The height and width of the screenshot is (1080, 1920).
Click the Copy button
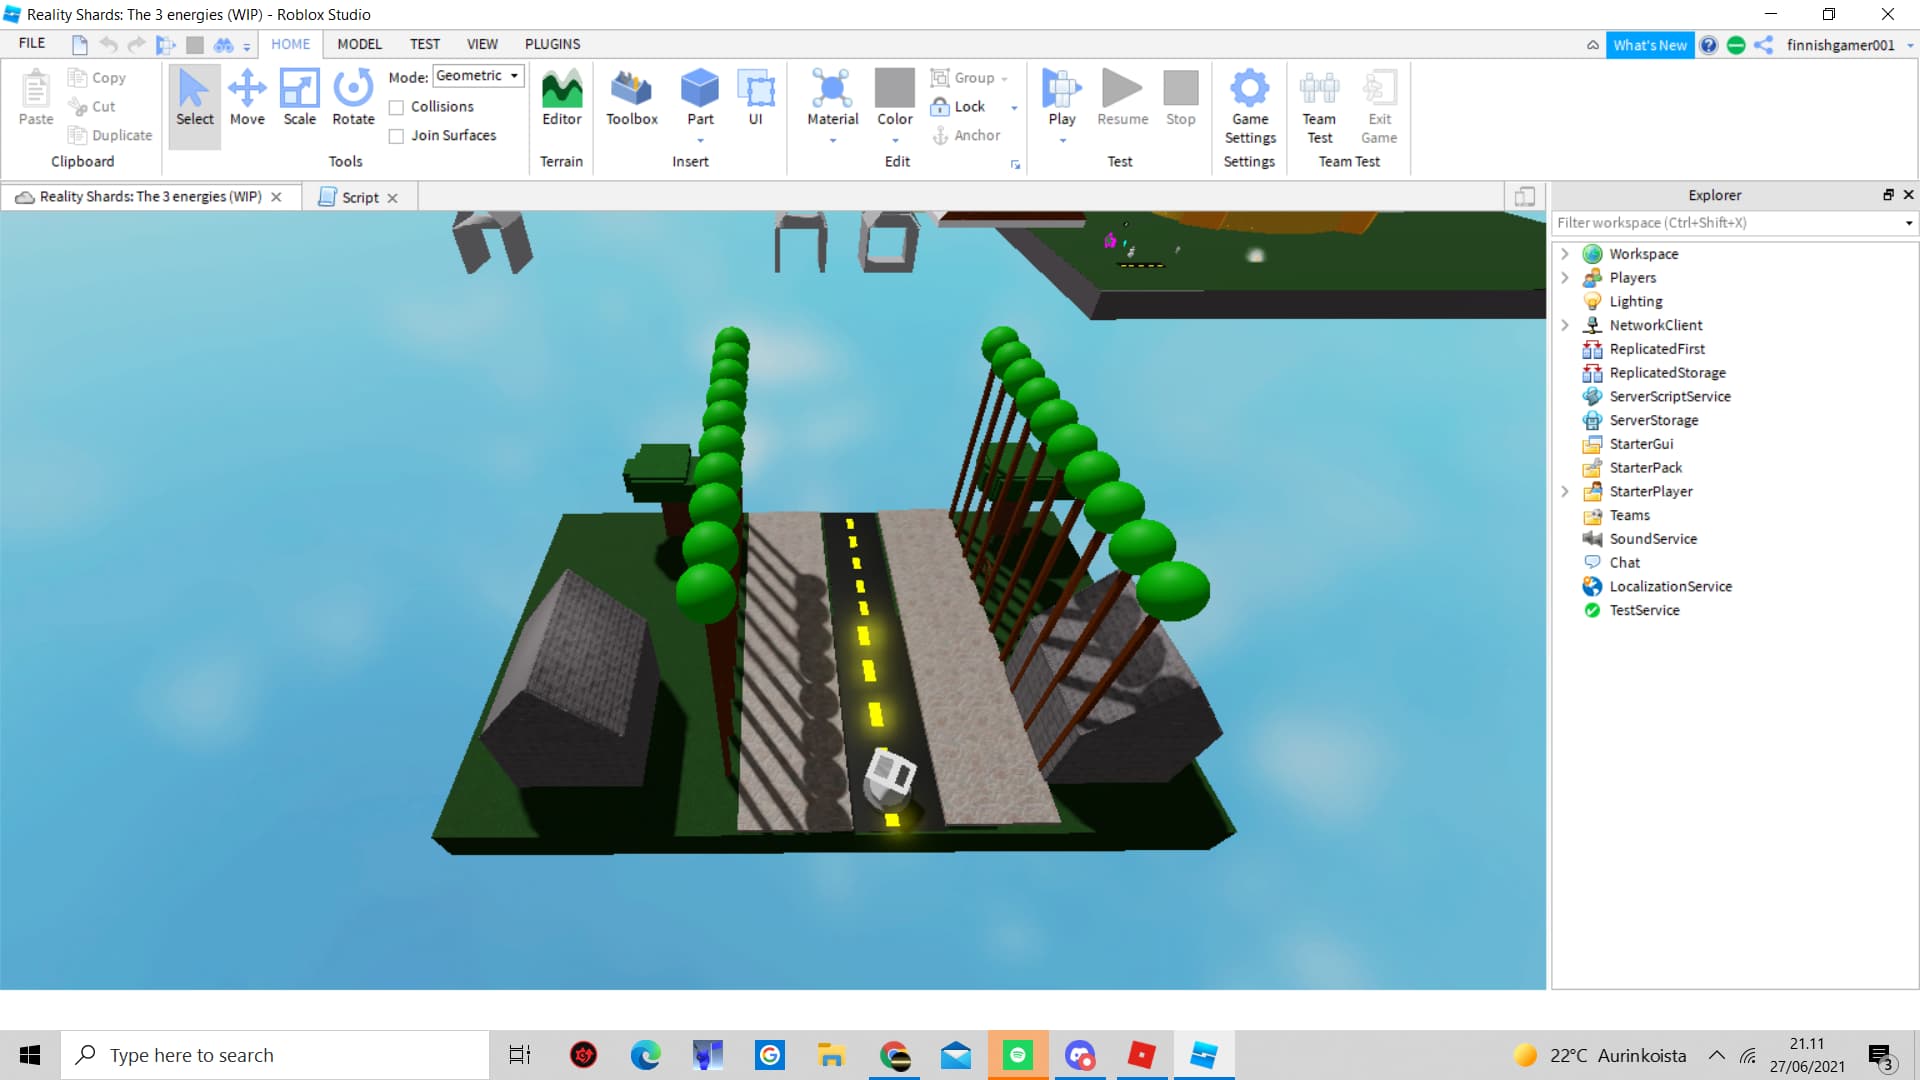click(x=97, y=78)
